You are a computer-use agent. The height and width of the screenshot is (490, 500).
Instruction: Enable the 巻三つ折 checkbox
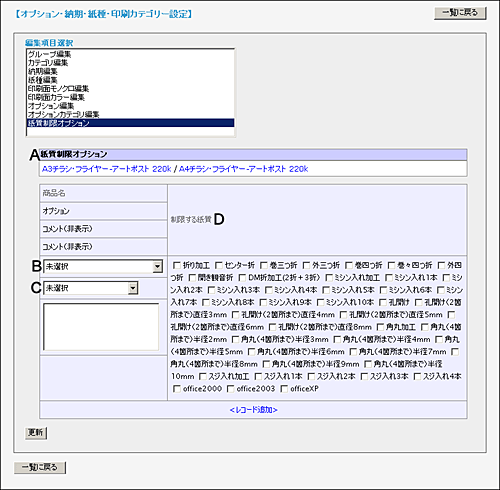click(x=263, y=265)
